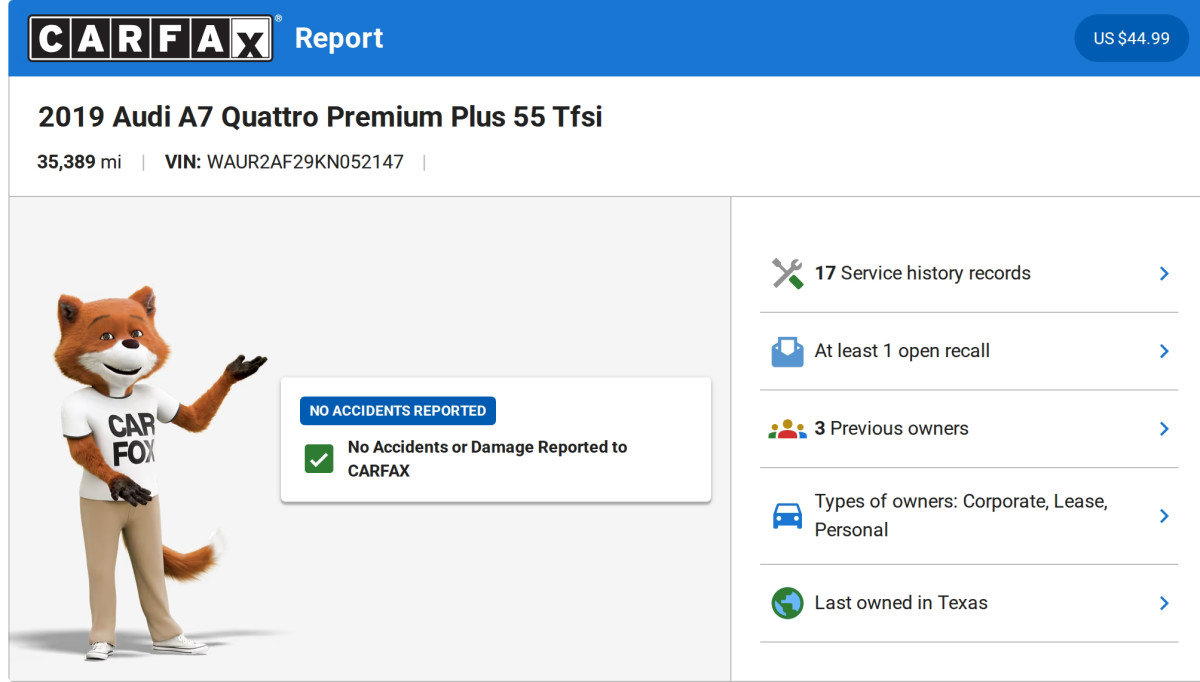Click the VIN number WAUR2AF29KN052147

[x=305, y=162]
